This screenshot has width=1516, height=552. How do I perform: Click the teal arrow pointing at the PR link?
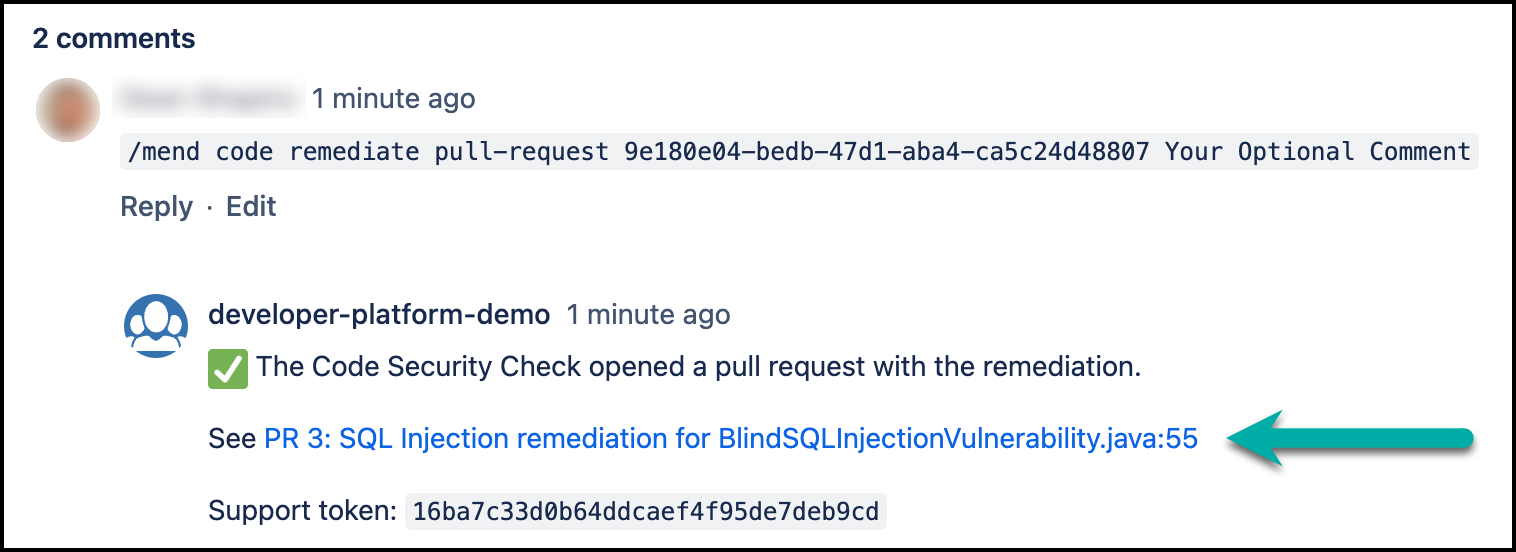click(1351, 437)
